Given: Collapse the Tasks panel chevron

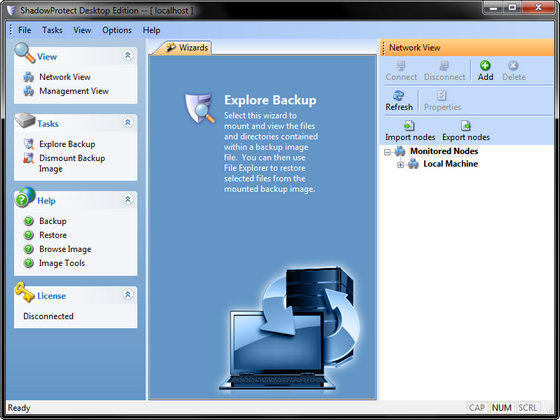Looking at the screenshot, I should [x=128, y=122].
